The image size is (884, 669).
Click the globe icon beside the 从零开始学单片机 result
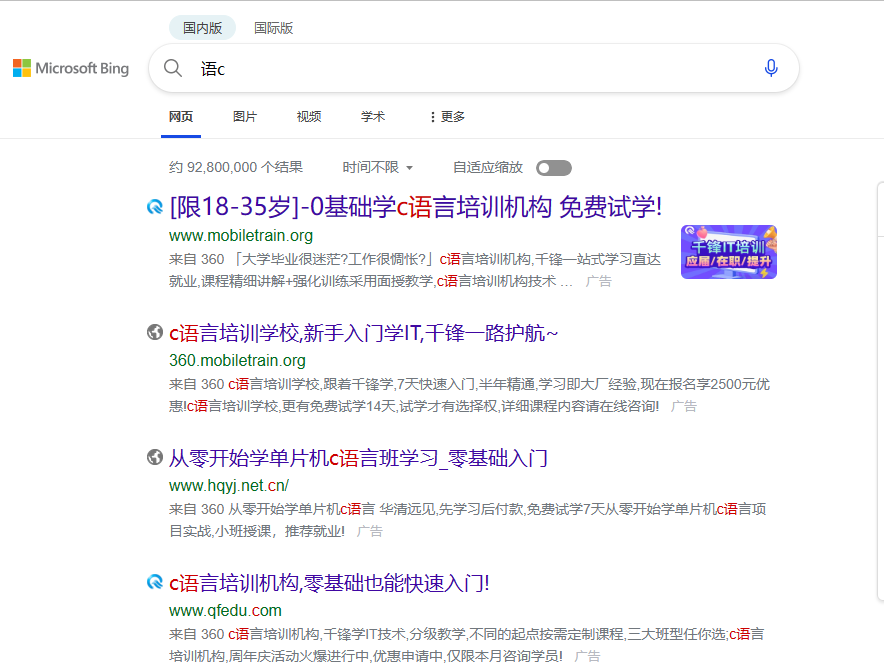[x=154, y=457]
